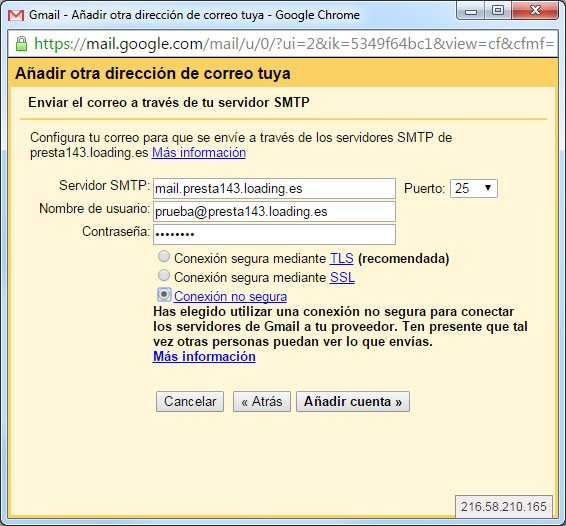Screen dimensions: 566x526
Task: Close the Gmail popup window
Action: click(535, 10)
